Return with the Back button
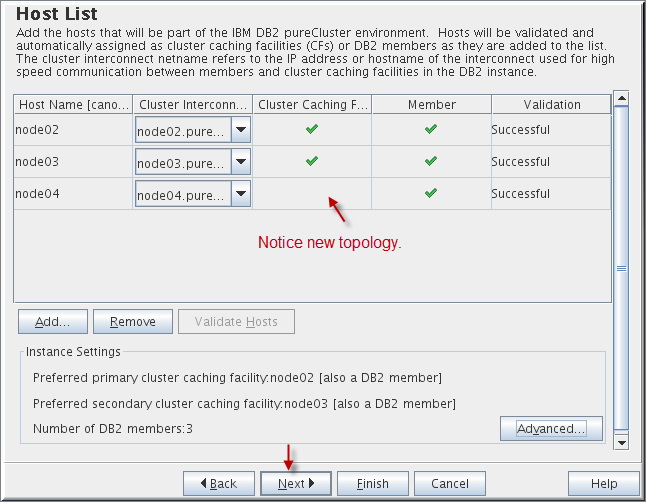 (219, 483)
